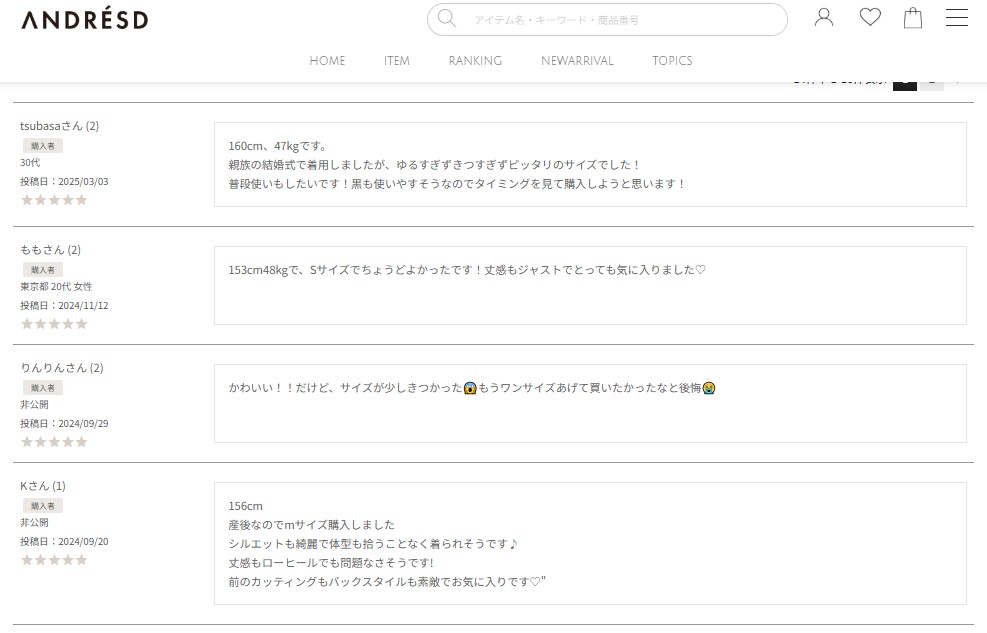Click the ANDRÉSD logo
Viewport: 987px width, 633px height.
pyautogui.click(x=85, y=20)
